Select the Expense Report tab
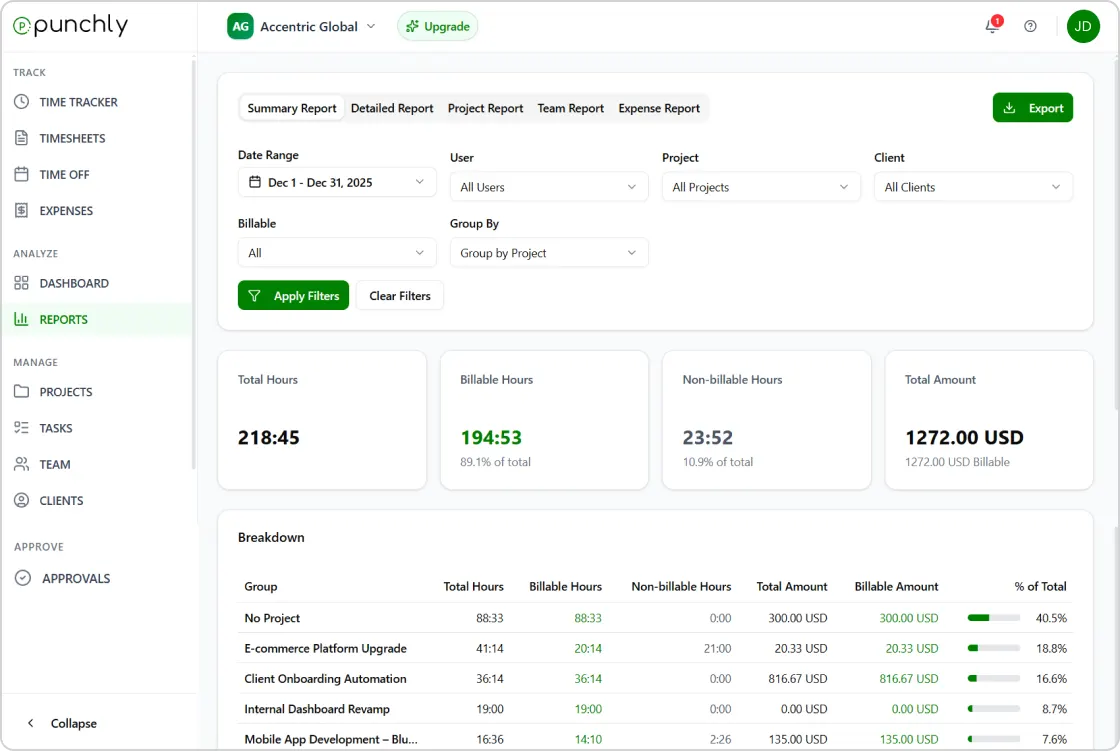The height and width of the screenshot is (751, 1120). point(659,108)
